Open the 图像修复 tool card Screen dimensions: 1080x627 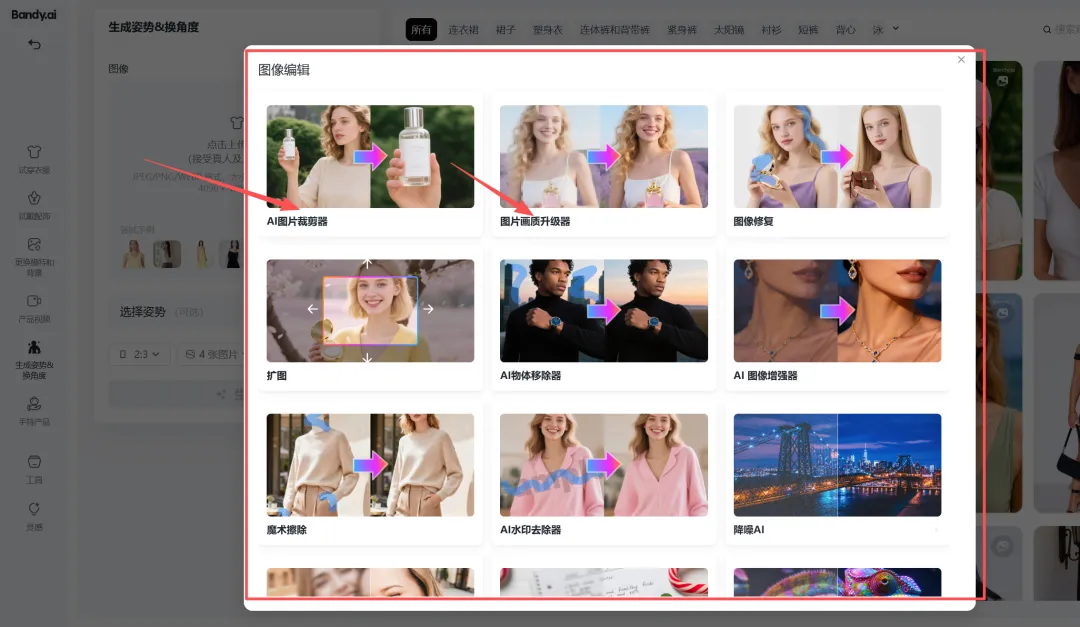click(x=837, y=167)
